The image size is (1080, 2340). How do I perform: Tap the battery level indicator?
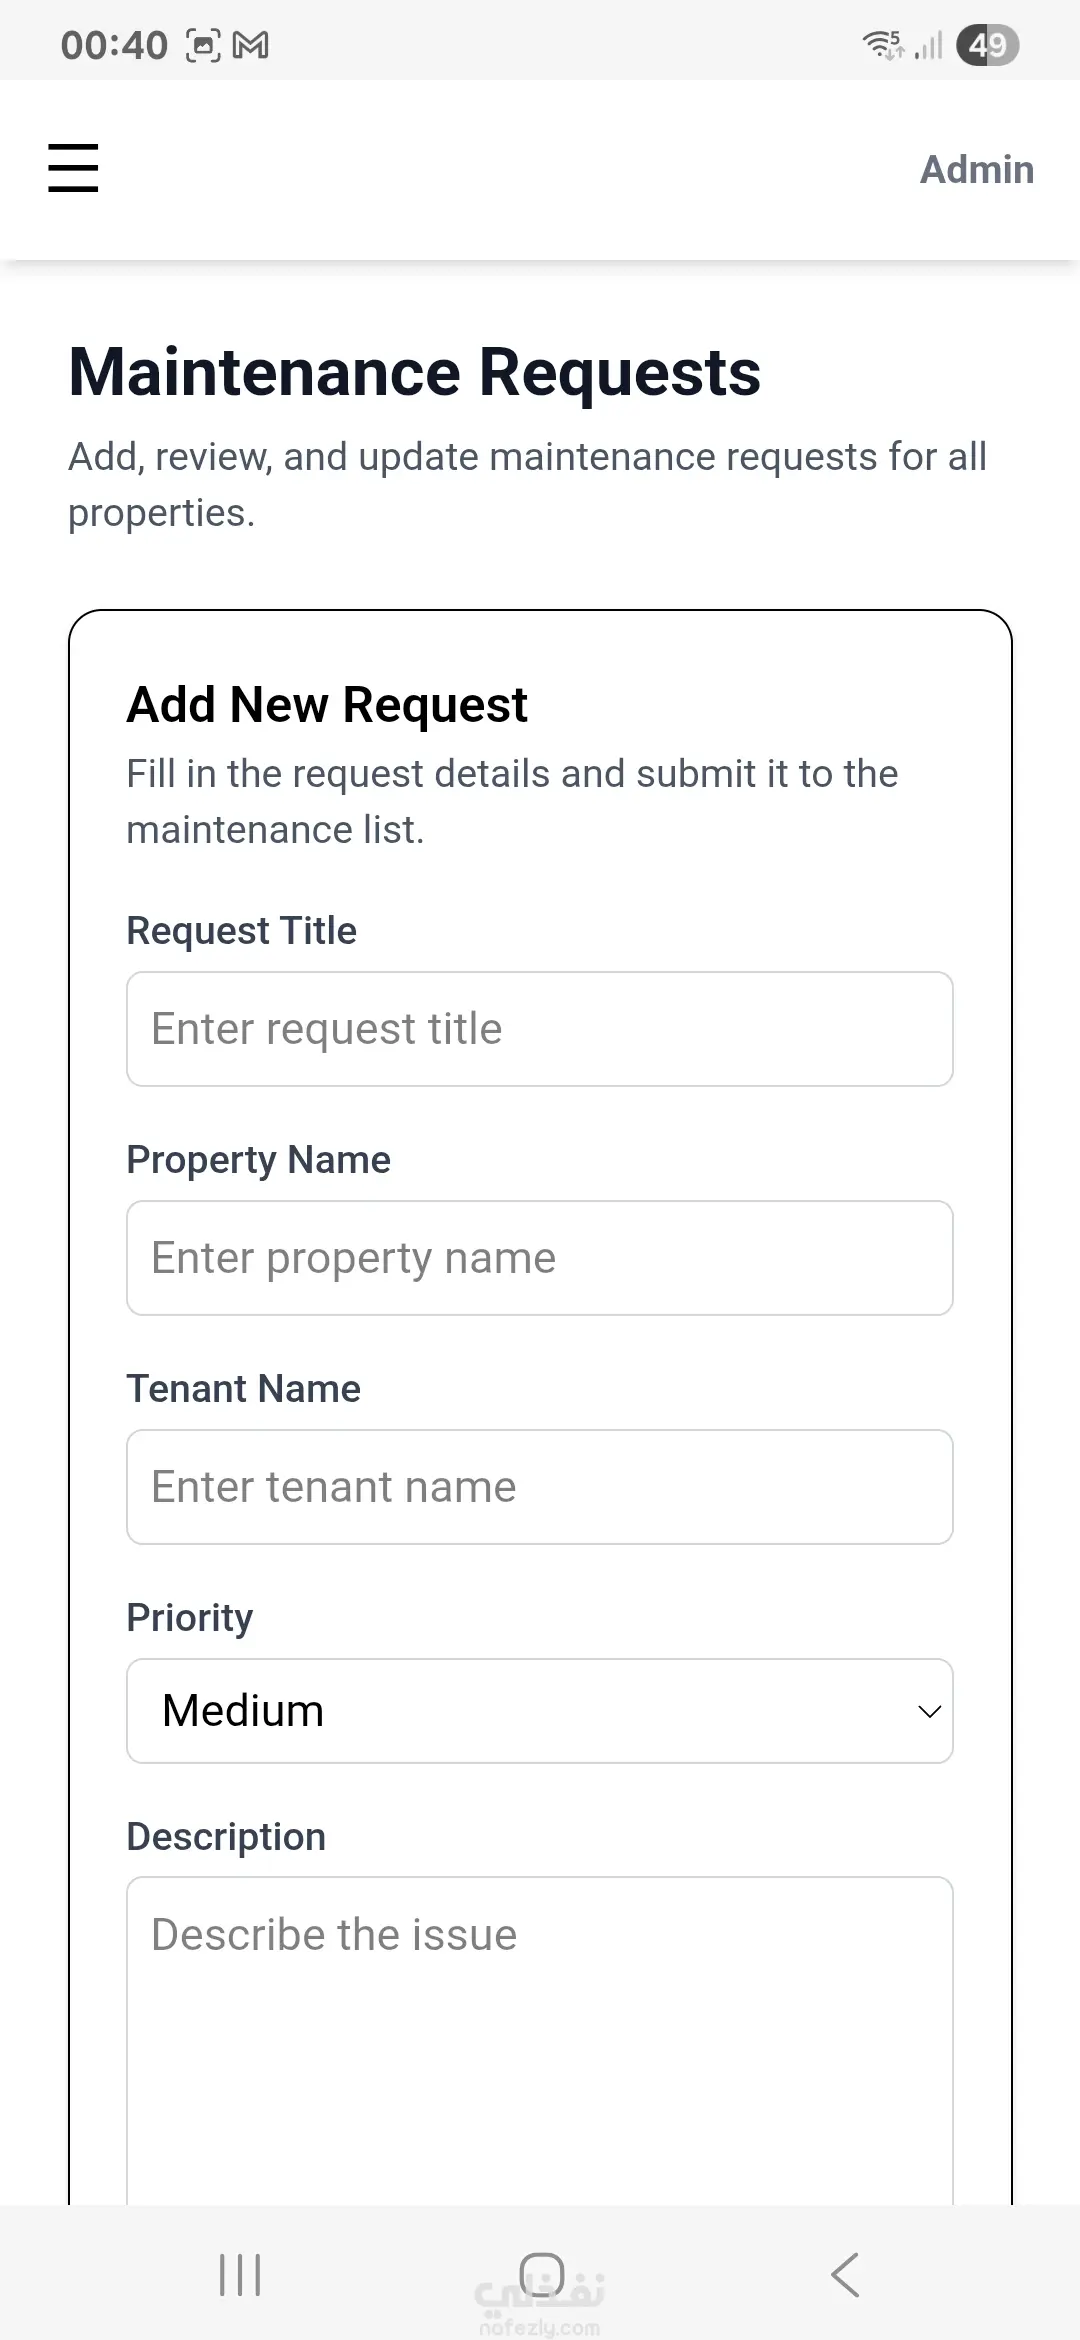coord(987,45)
